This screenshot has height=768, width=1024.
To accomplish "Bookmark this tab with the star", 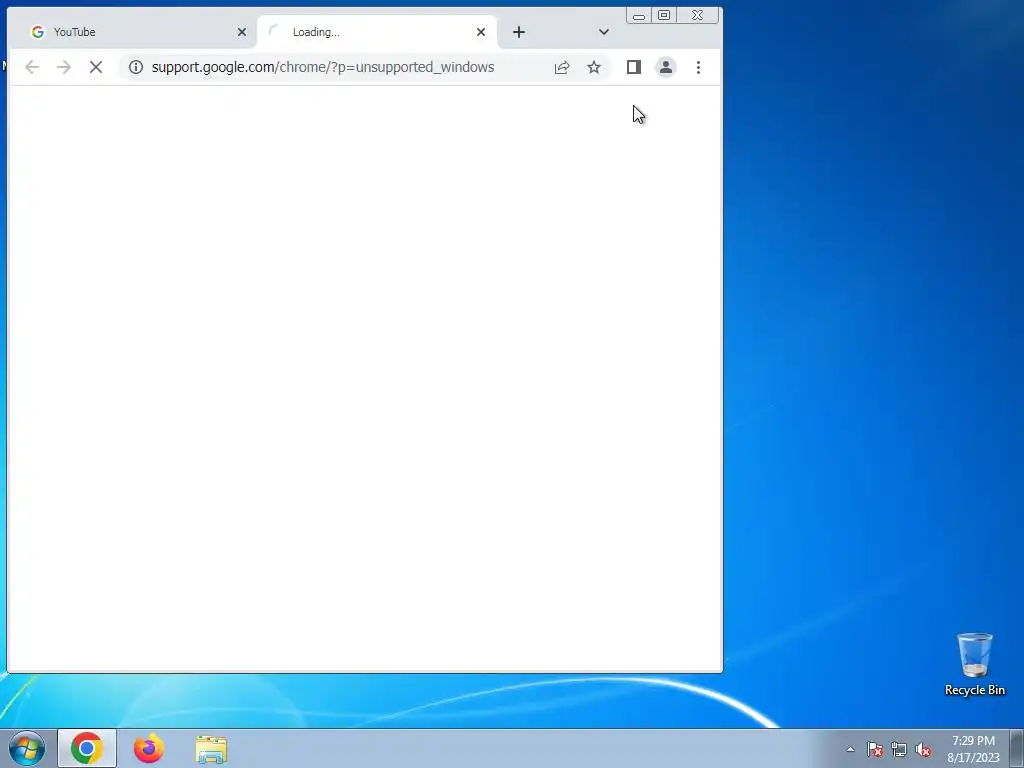I will [x=594, y=67].
